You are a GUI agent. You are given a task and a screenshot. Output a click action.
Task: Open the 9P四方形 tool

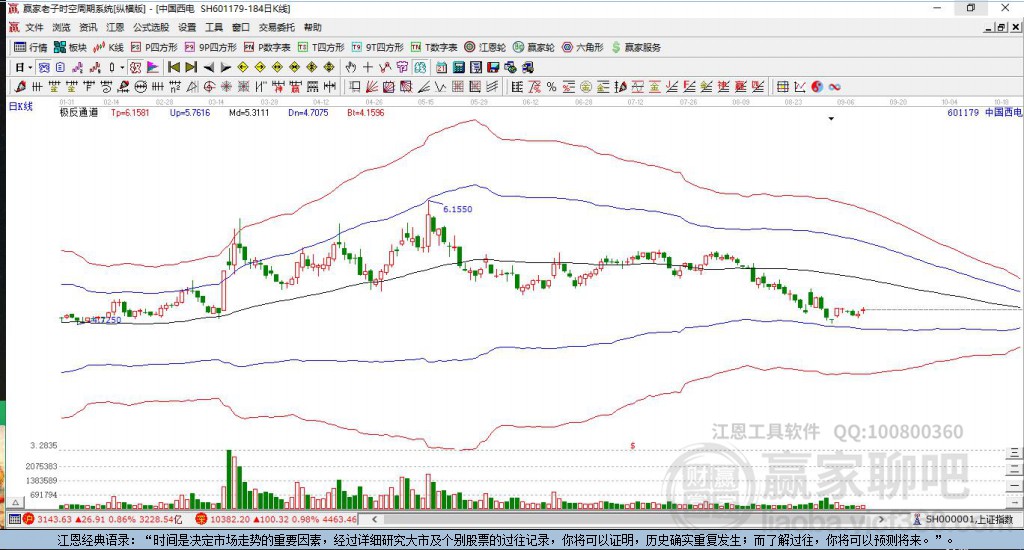[x=210, y=47]
